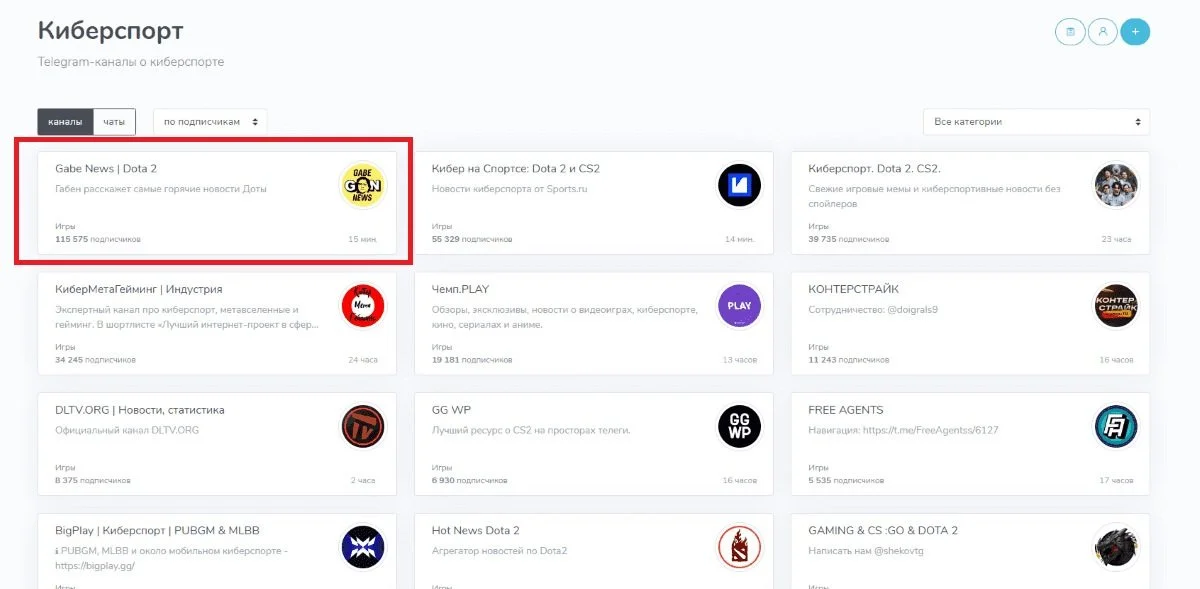Click the DLTV.ORG channel avatar
Image resolution: width=1200 pixels, height=589 pixels.
363,427
